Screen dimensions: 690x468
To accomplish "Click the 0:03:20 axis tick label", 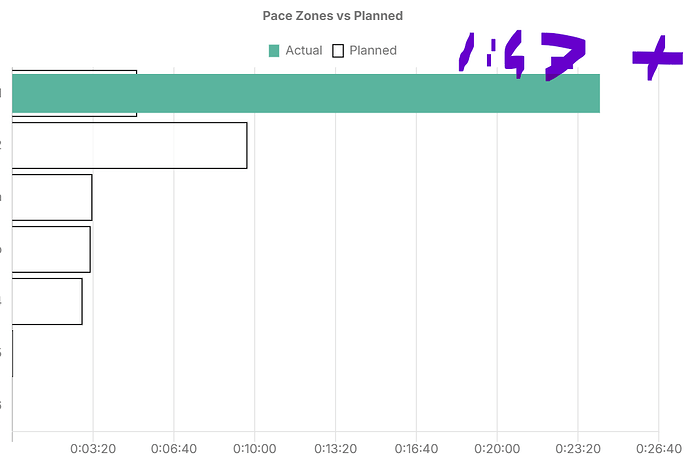I will click(x=93, y=449).
